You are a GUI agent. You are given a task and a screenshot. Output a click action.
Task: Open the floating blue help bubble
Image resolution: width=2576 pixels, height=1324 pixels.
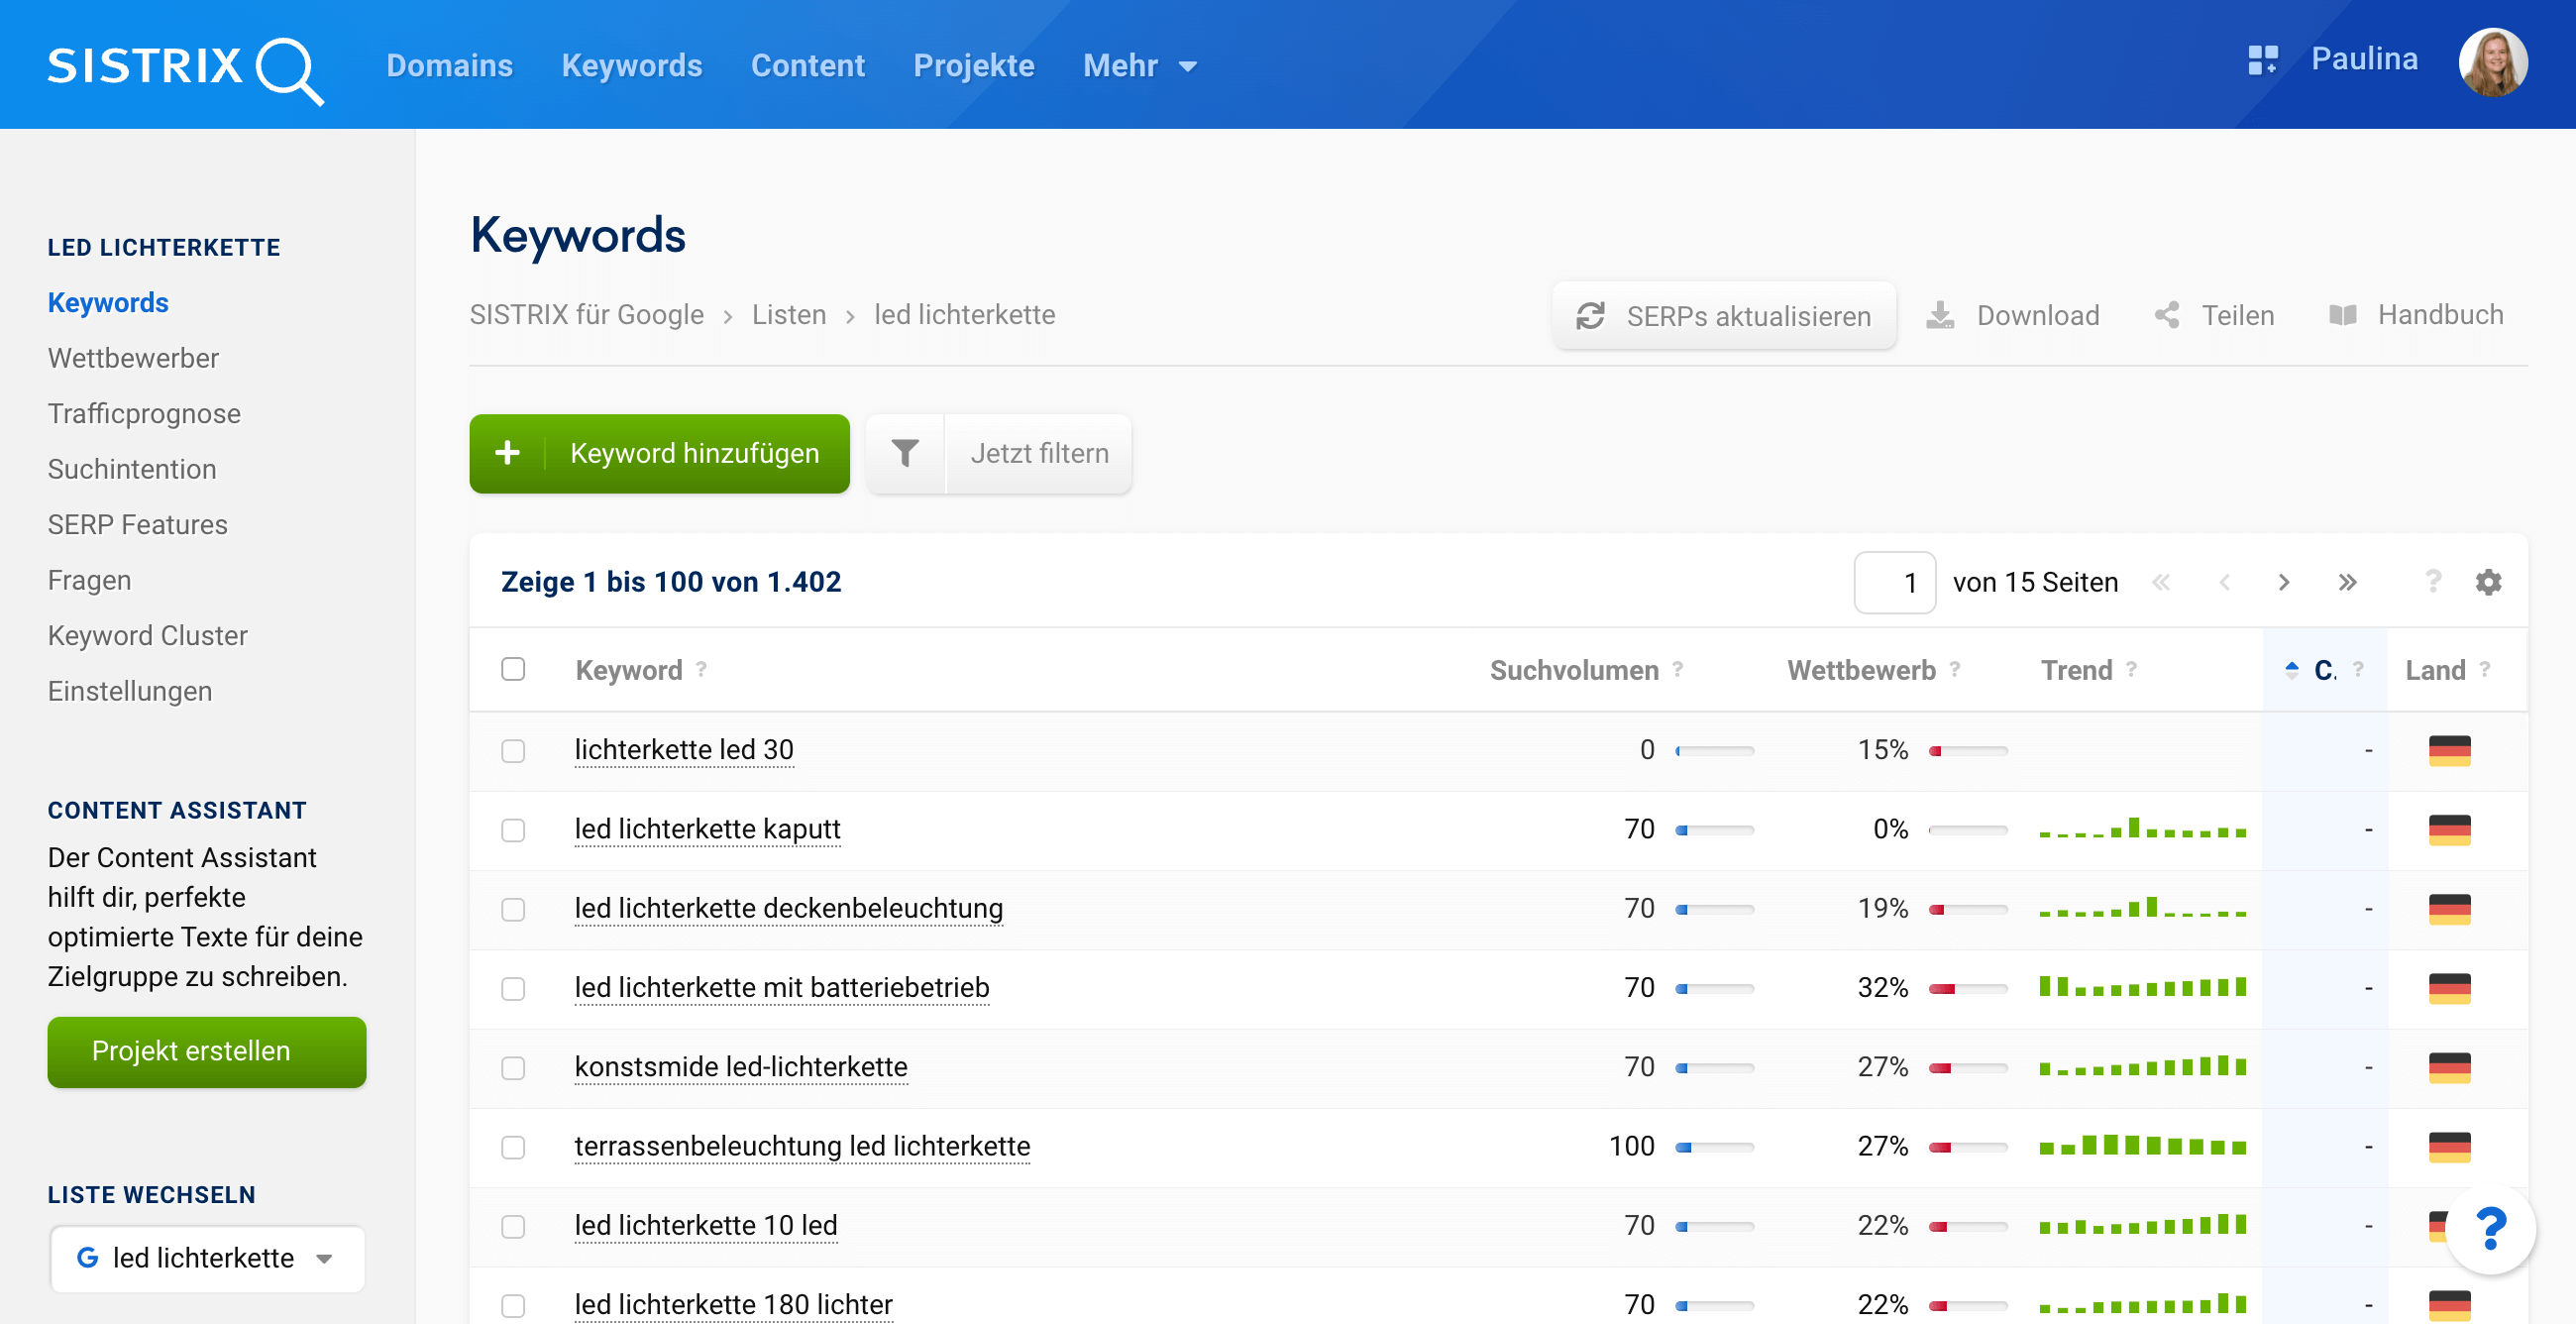[2489, 1228]
